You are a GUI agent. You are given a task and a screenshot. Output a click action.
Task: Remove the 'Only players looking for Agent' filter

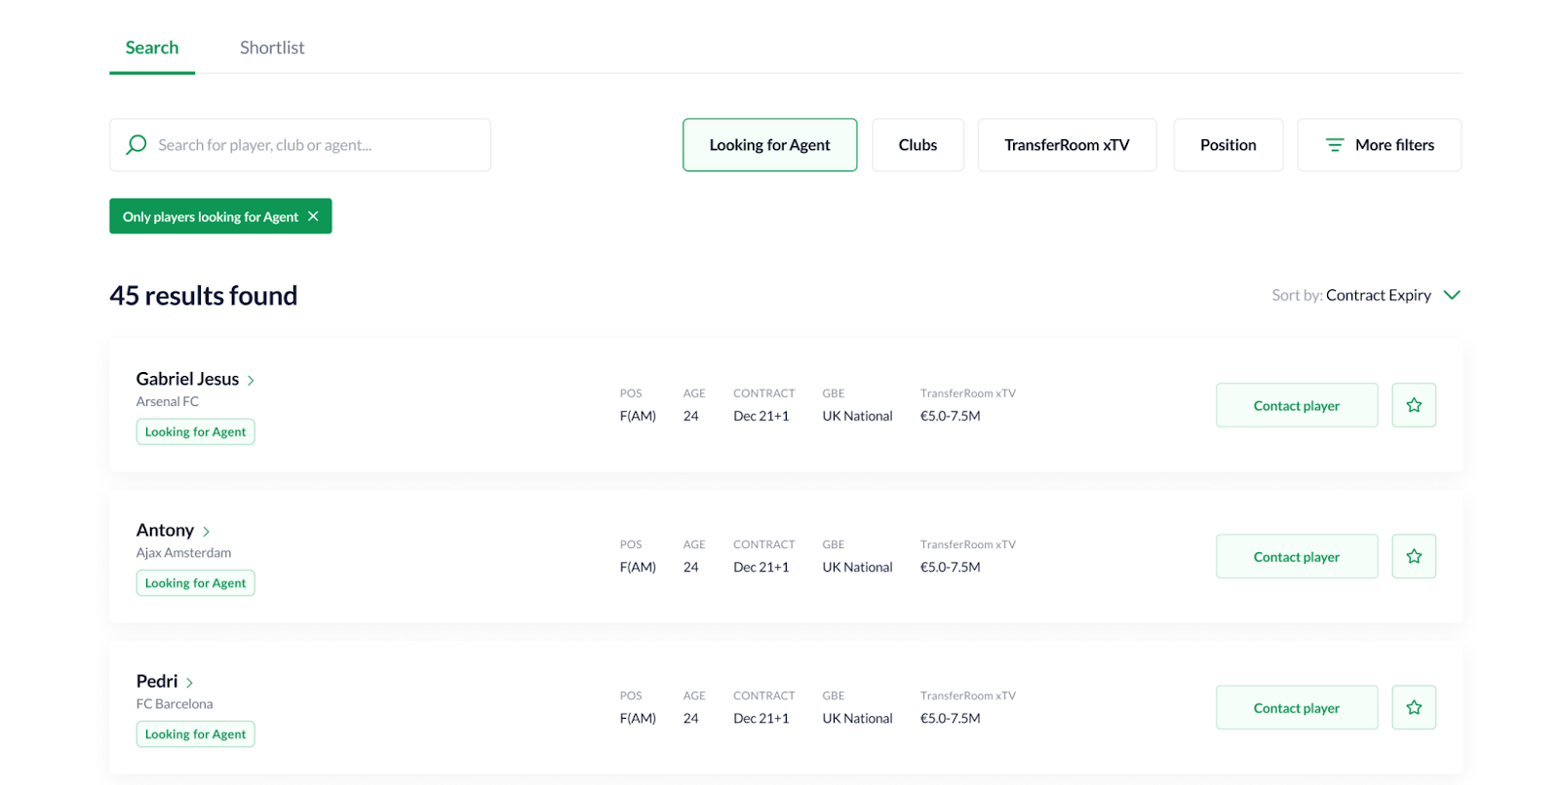313,216
